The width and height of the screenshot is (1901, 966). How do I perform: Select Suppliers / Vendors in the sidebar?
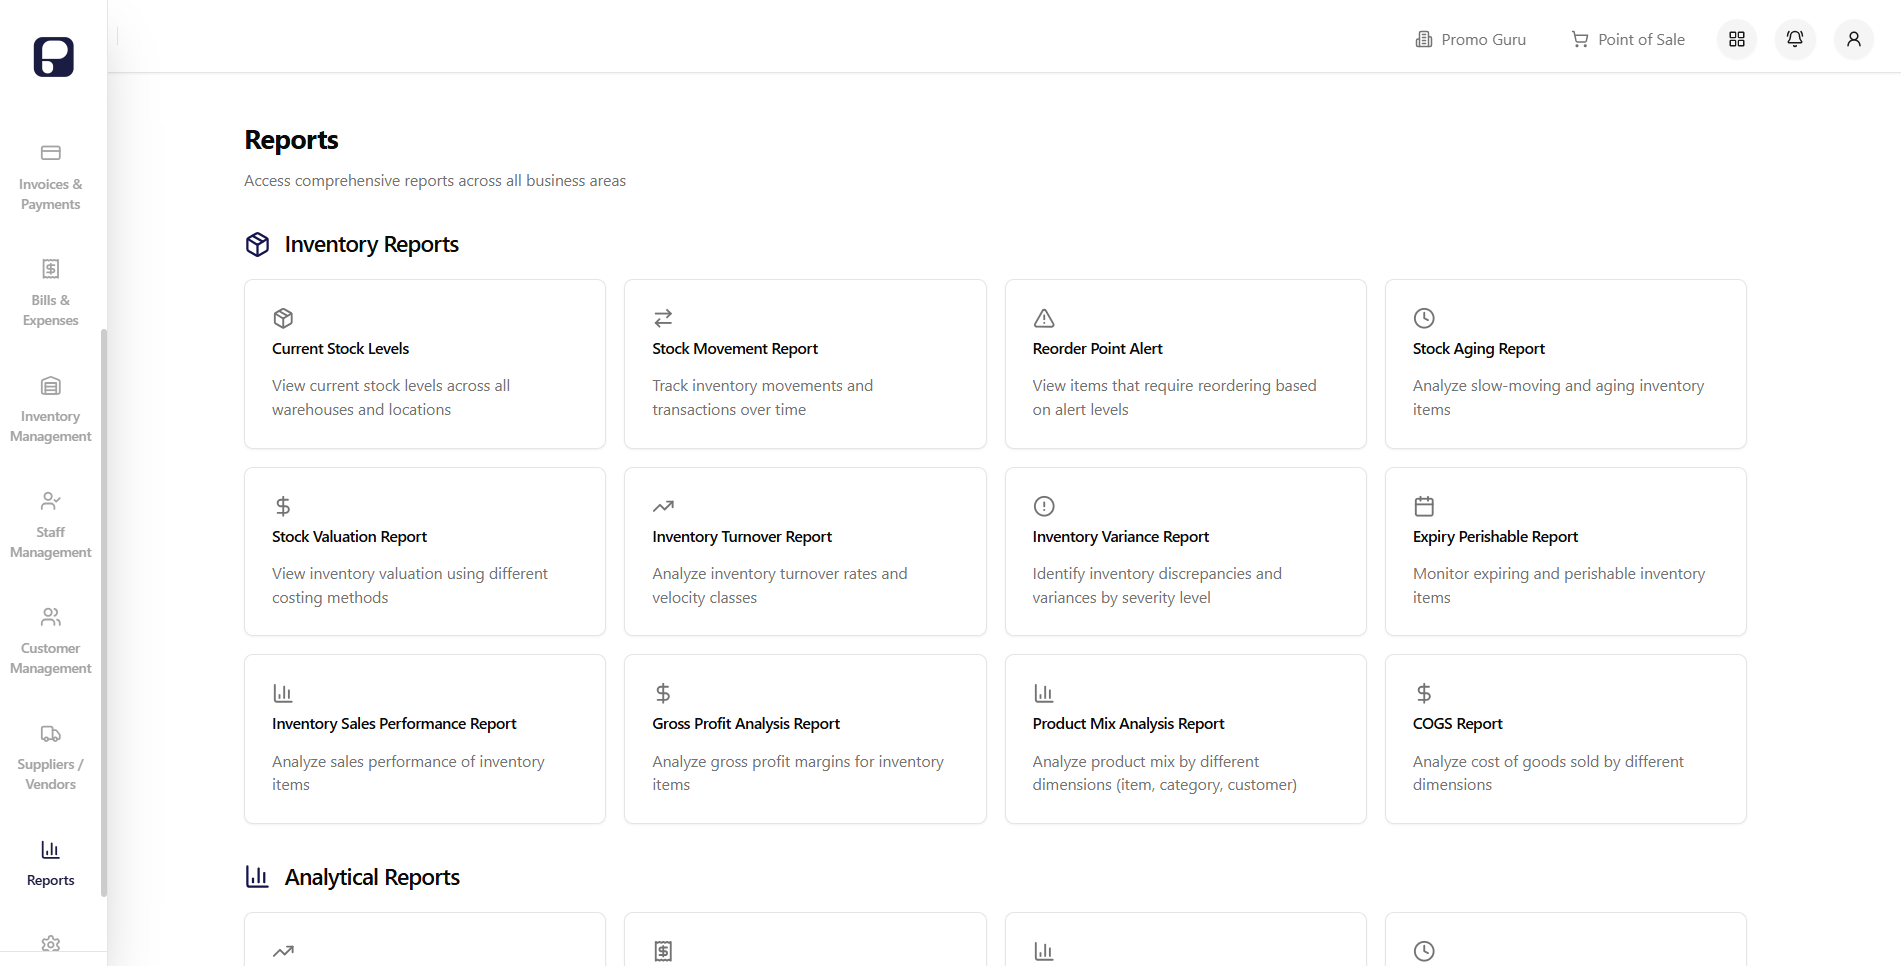50,756
